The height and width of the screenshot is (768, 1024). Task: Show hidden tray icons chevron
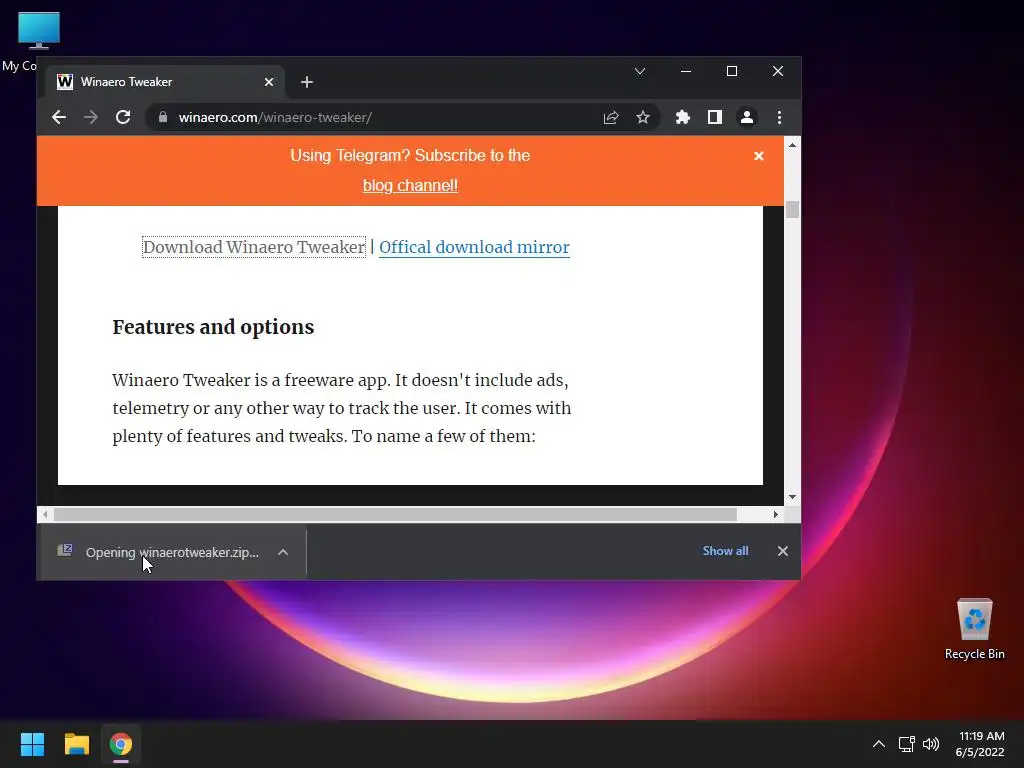(x=879, y=744)
